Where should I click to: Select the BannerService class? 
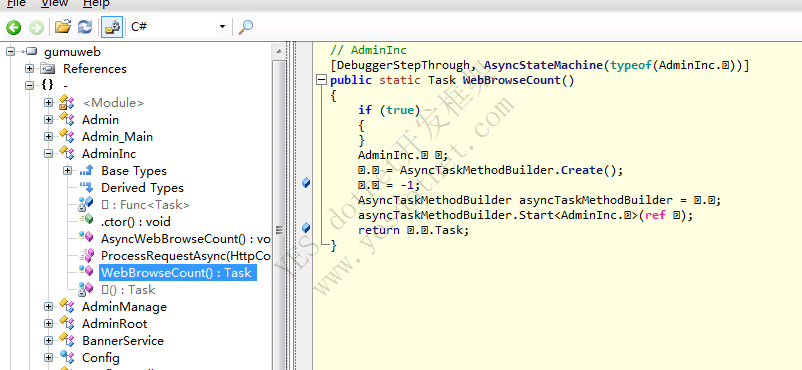coord(123,340)
